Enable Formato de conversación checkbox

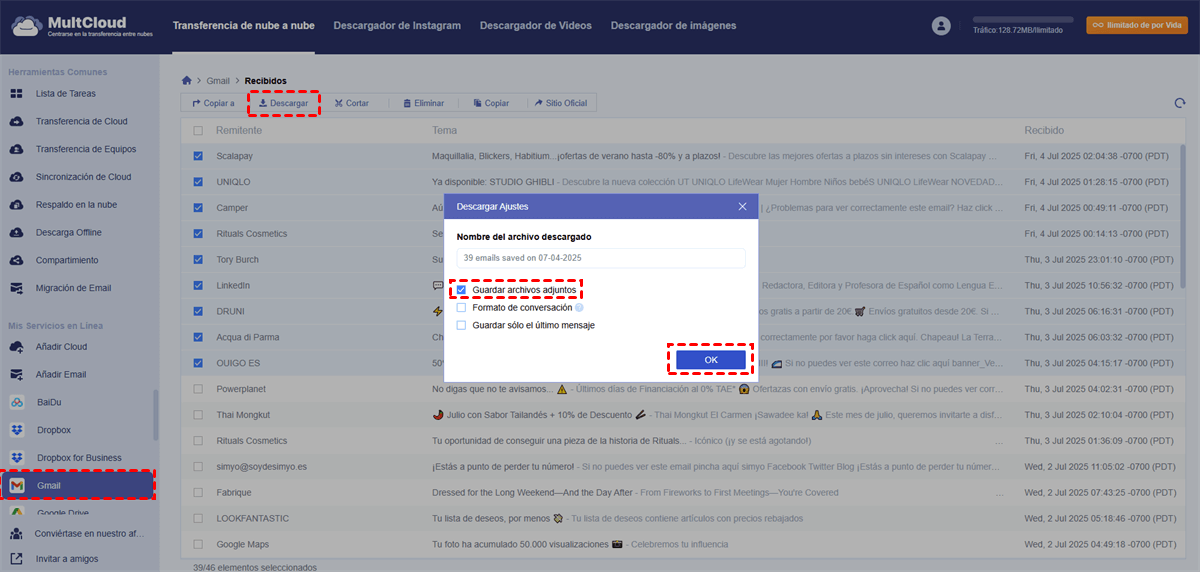pyautogui.click(x=461, y=308)
